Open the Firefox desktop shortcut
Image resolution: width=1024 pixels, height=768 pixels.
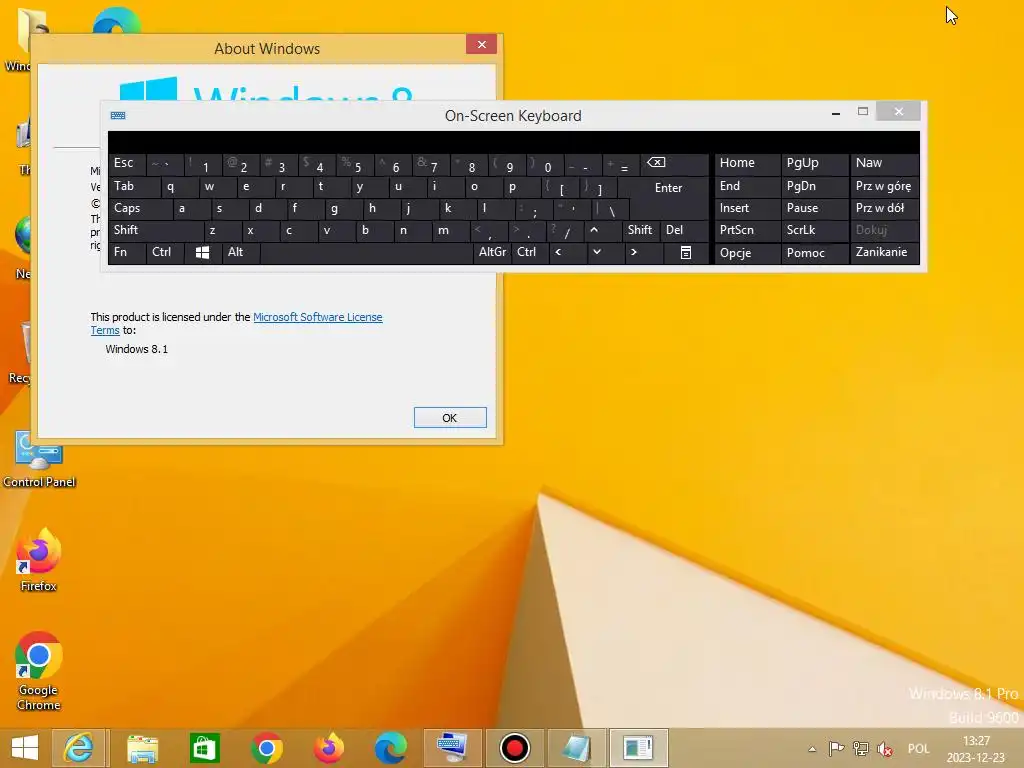[38, 560]
